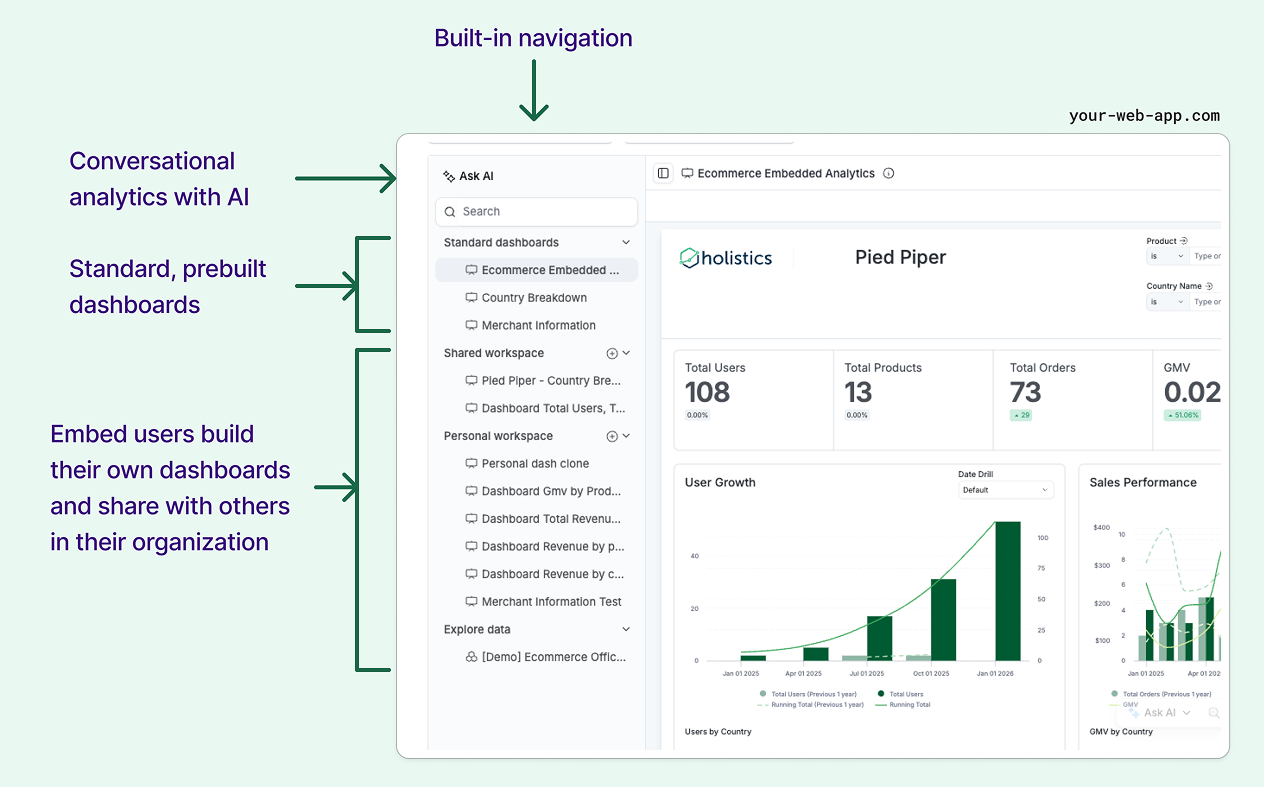Click the Search field in the sidebar
The width and height of the screenshot is (1264, 787).
coord(536,211)
